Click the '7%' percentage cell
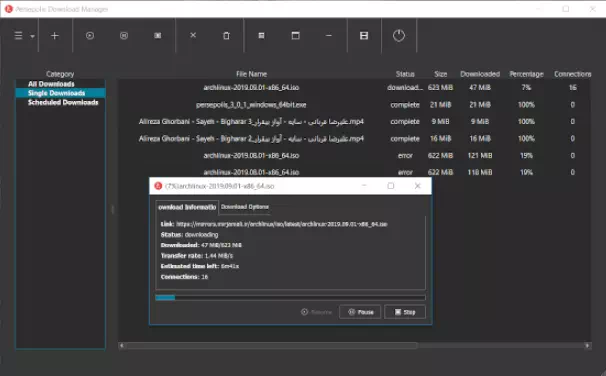The width and height of the screenshot is (606, 376). 526,87
